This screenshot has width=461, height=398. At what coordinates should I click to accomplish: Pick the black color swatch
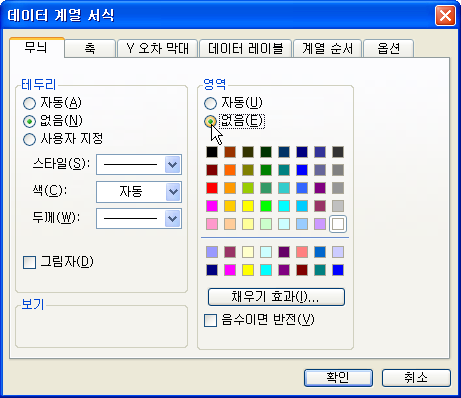(212, 152)
